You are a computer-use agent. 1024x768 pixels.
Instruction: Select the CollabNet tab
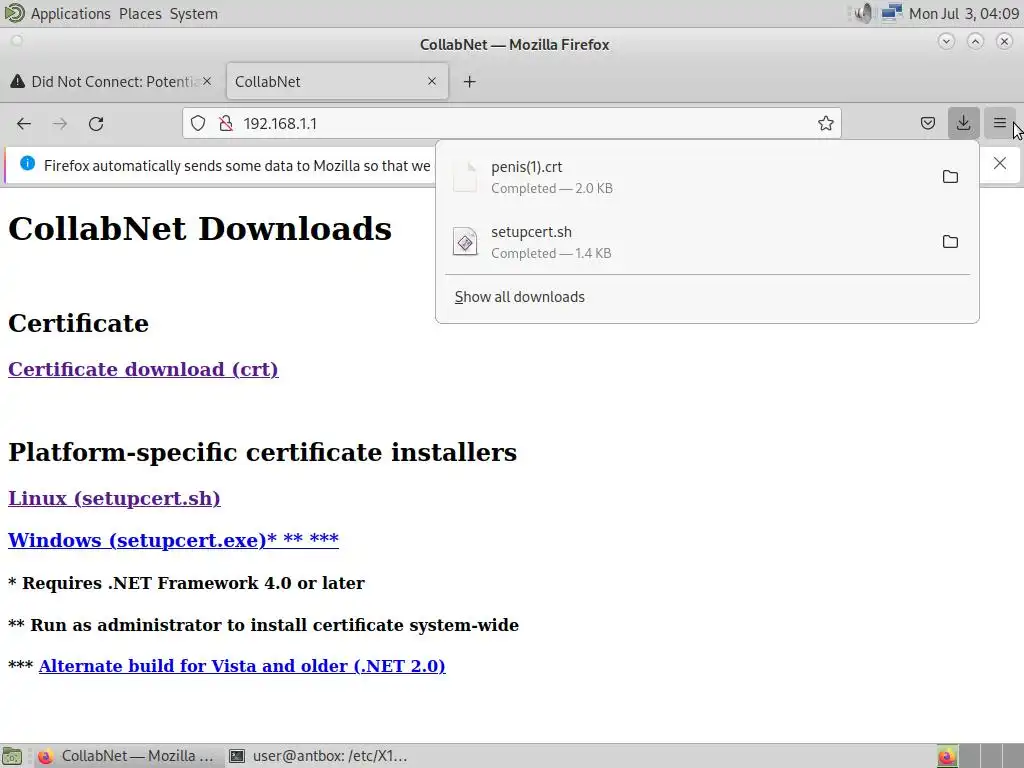coord(337,82)
